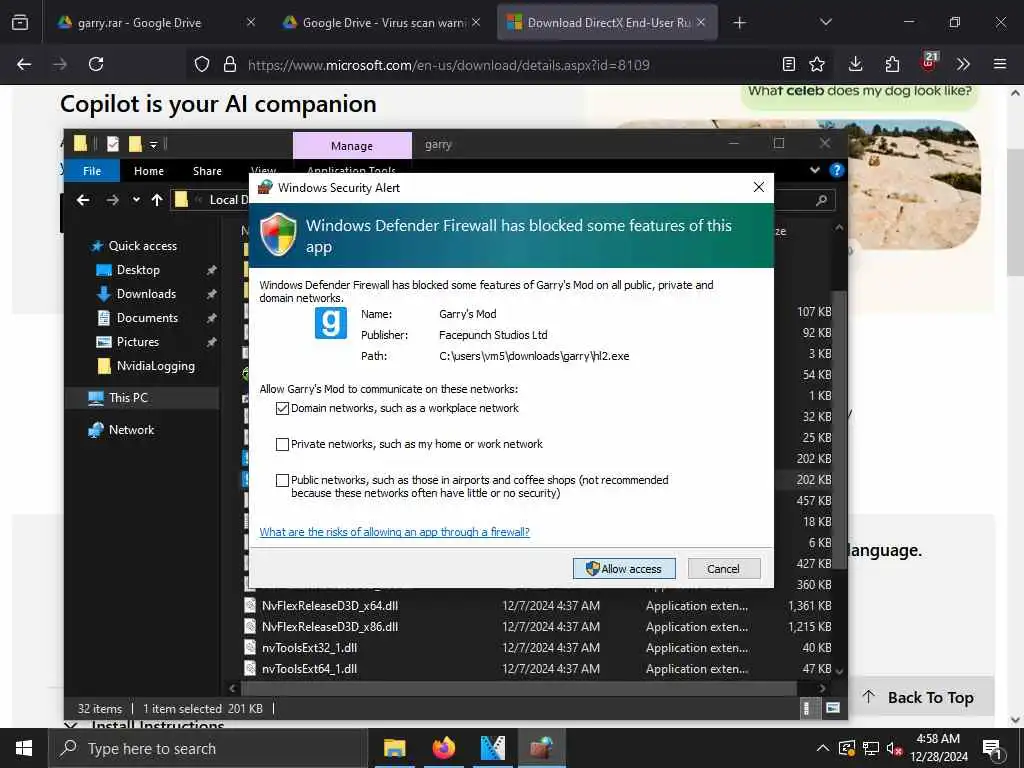This screenshot has width=1024, height=768.
Task: Open the notification center icon
Action: [993, 749]
